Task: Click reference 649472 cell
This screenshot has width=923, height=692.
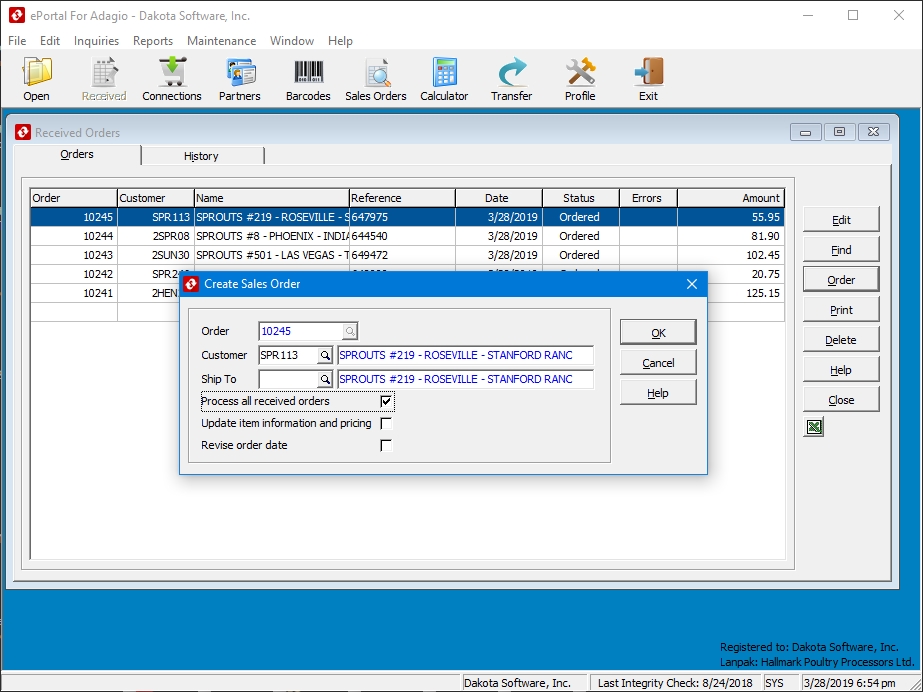Action: point(402,255)
